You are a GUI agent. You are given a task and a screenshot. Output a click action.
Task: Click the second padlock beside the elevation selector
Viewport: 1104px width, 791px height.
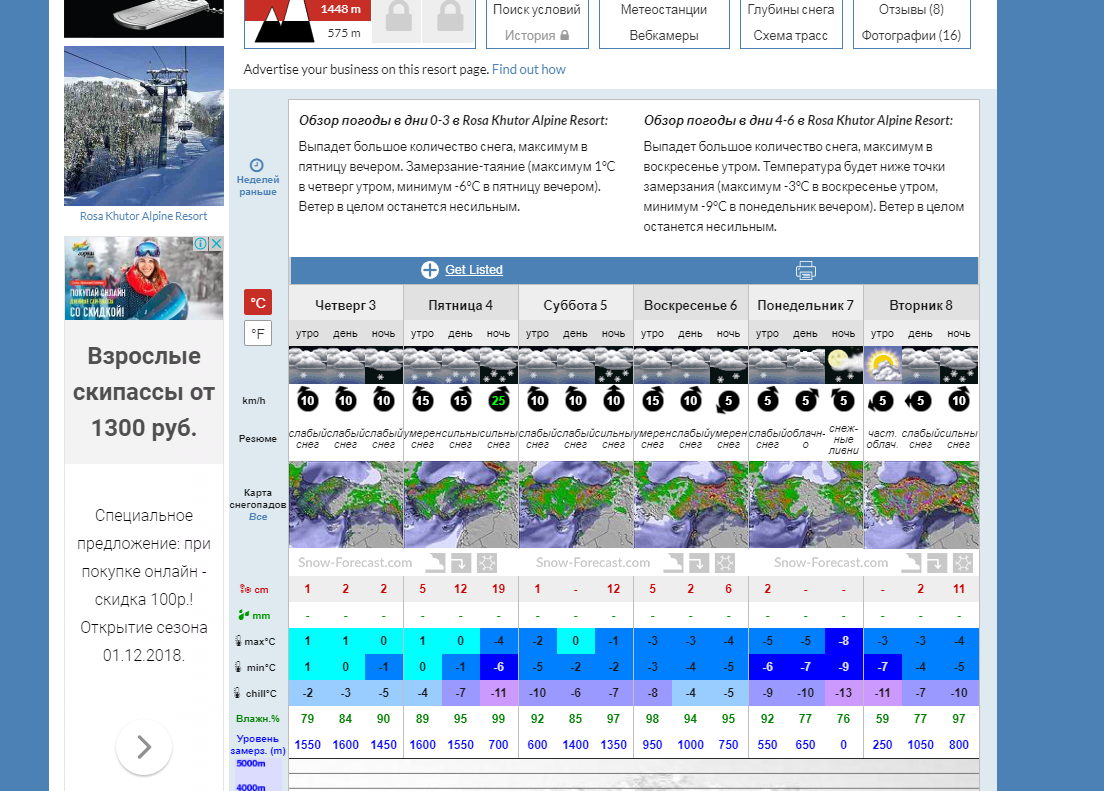[x=449, y=18]
